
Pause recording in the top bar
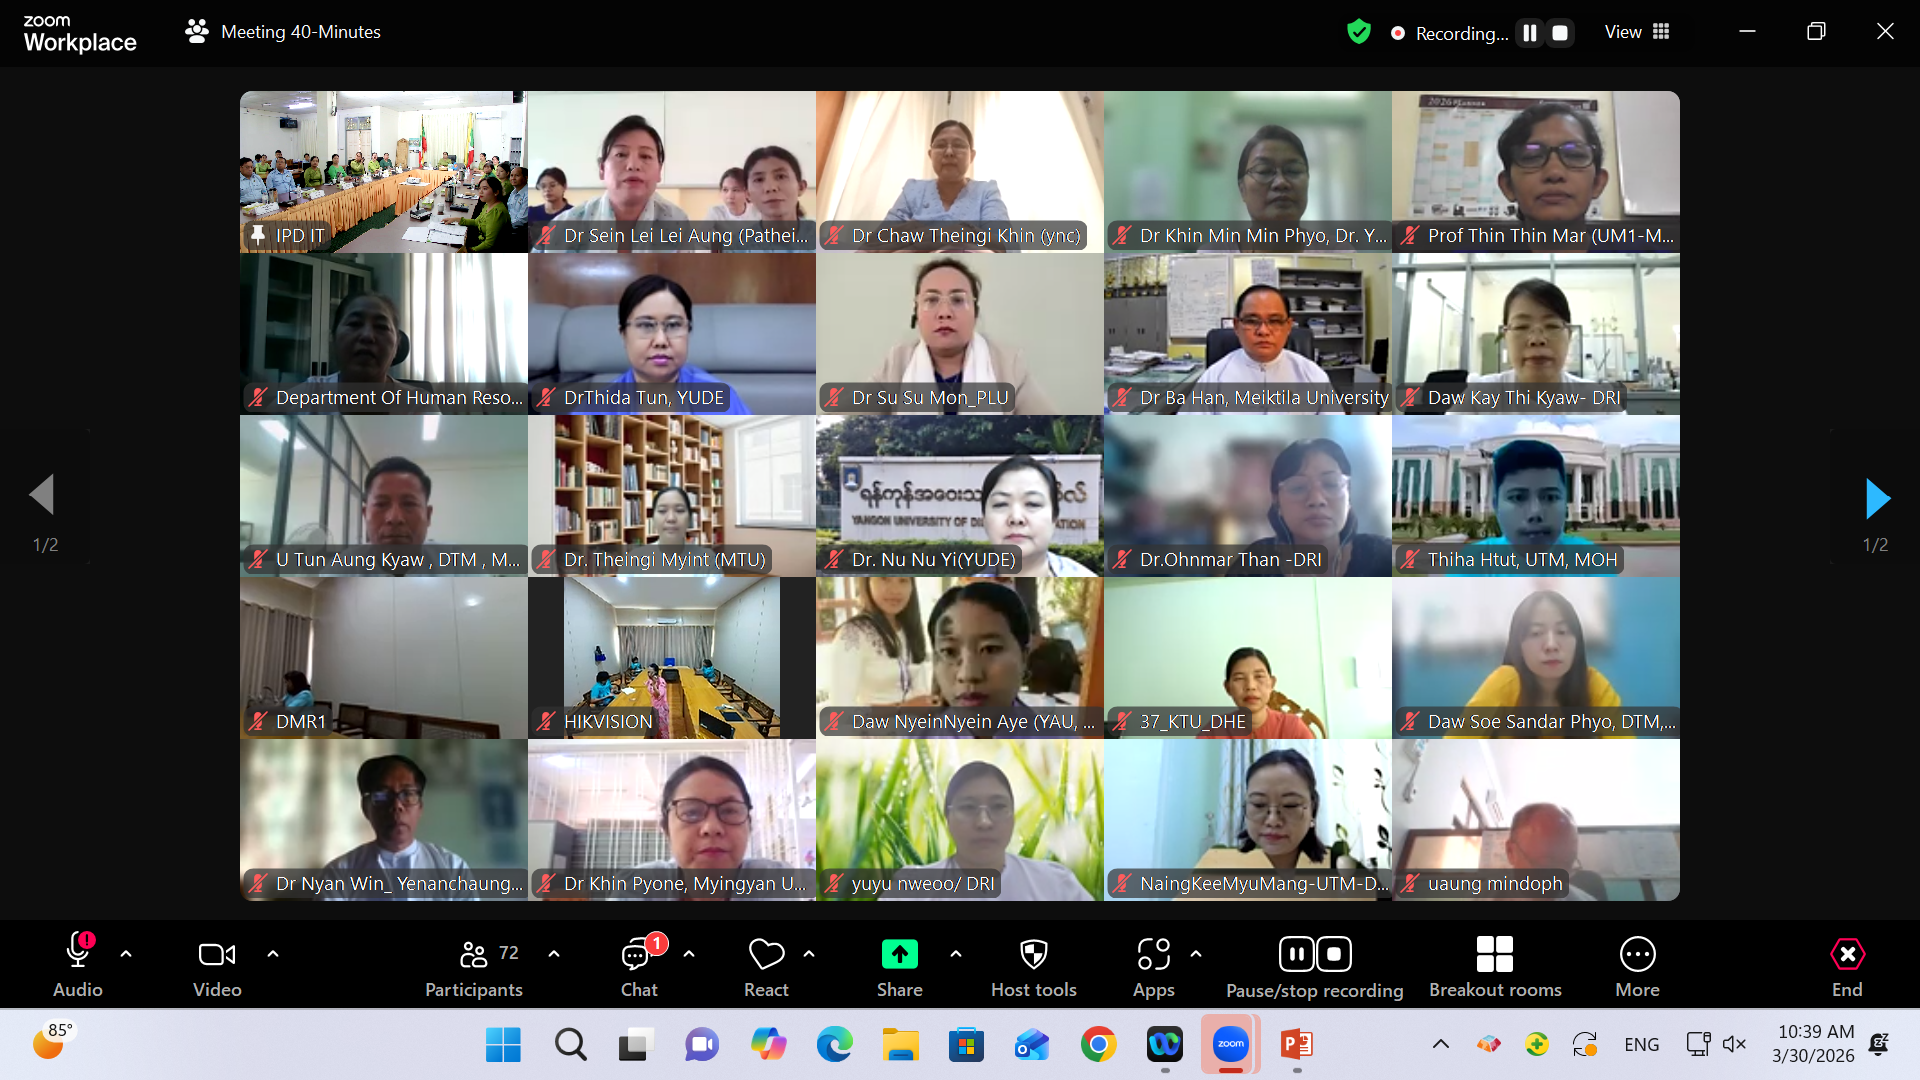coord(1530,33)
